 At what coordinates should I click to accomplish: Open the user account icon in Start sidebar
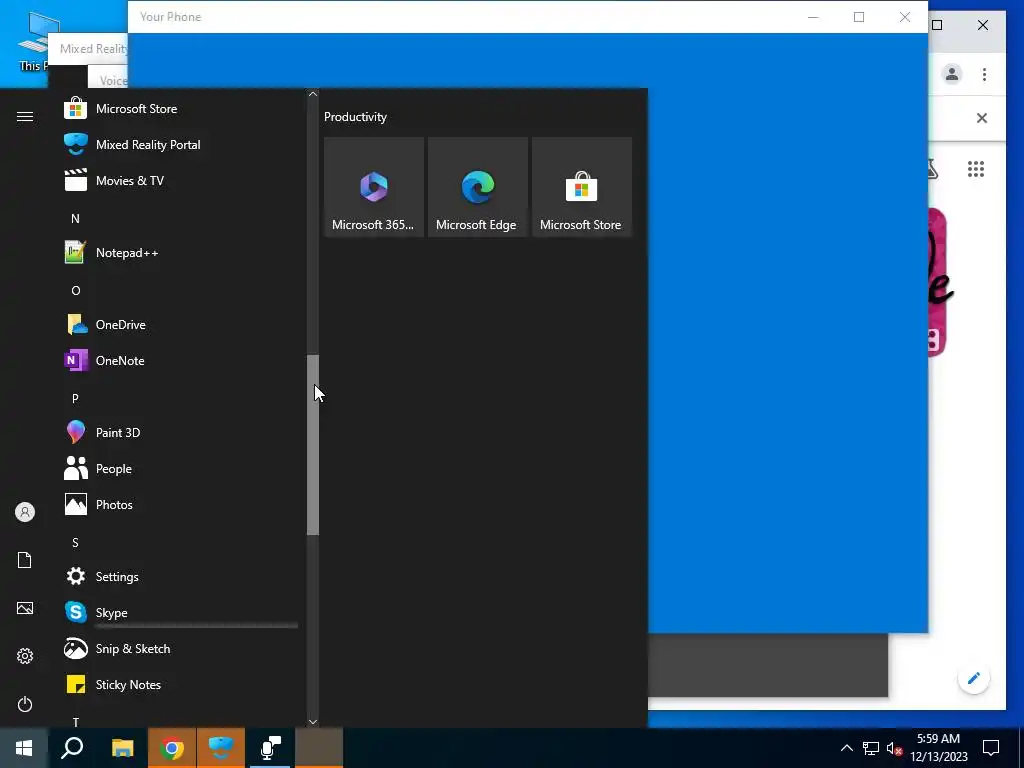coord(25,512)
